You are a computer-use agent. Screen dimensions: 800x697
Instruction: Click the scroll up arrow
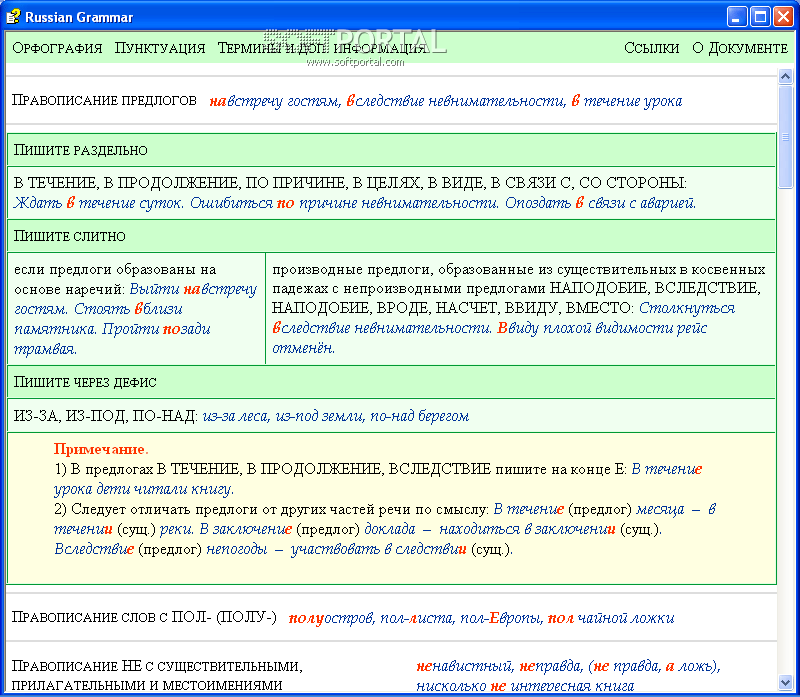[785, 77]
